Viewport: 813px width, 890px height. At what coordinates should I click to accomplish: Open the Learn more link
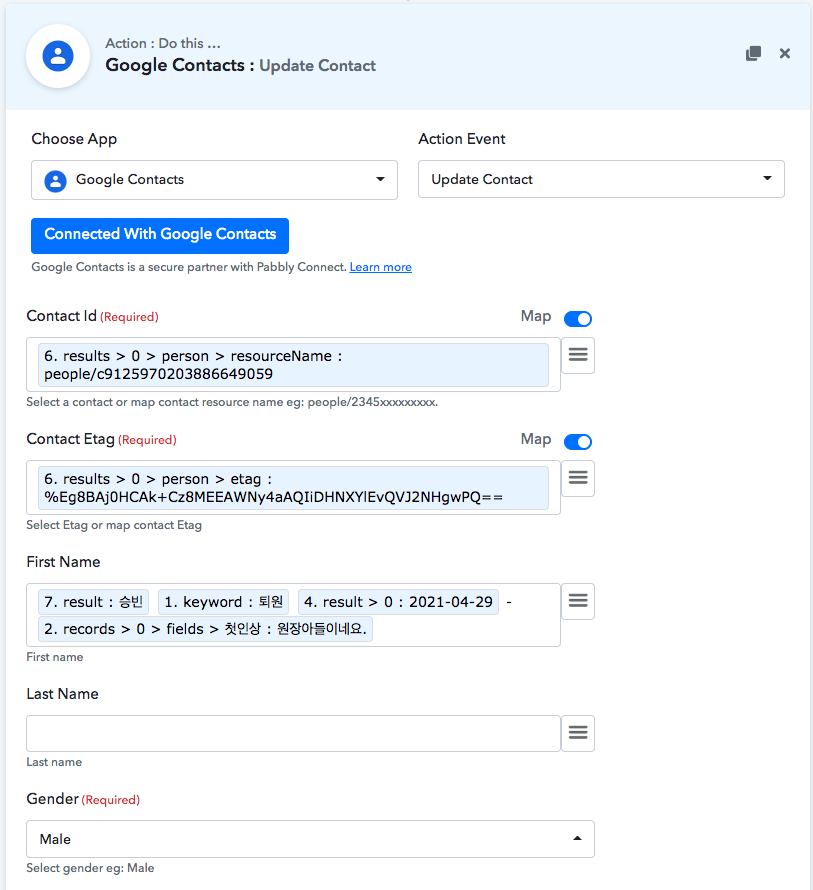click(x=380, y=268)
